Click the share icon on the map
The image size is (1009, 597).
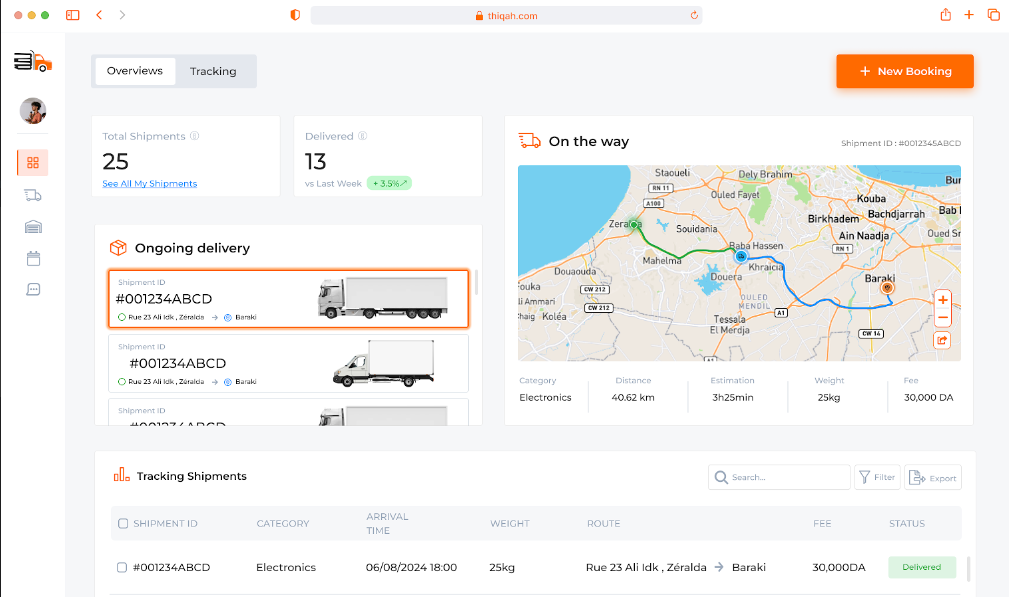point(942,340)
